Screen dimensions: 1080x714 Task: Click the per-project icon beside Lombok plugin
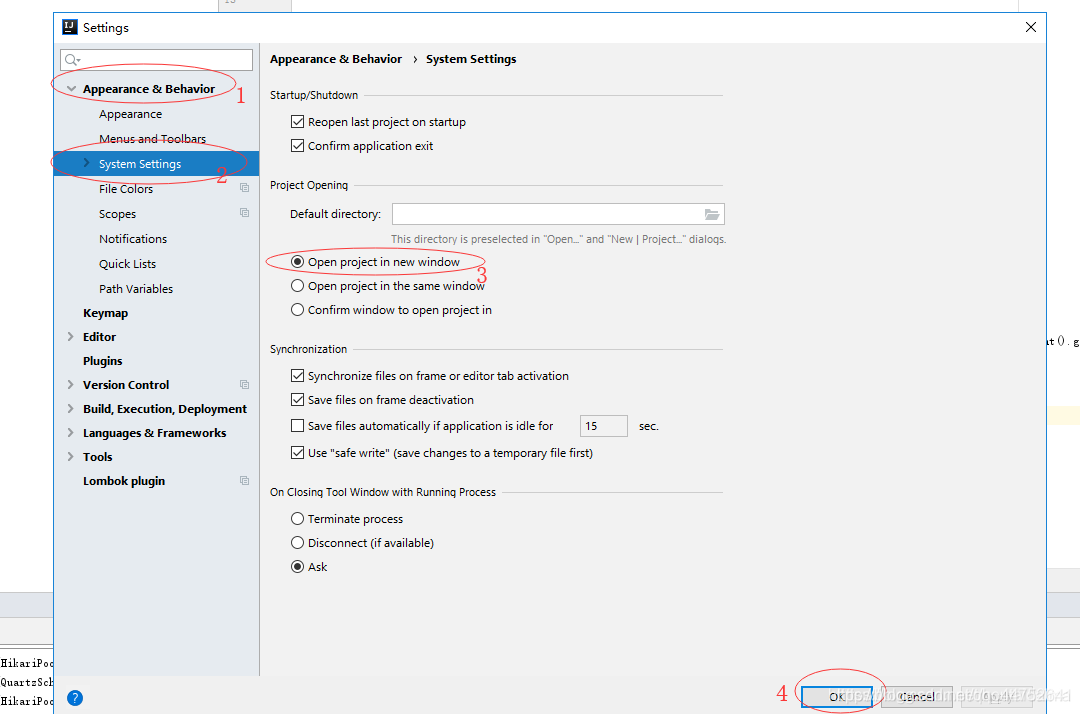(245, 481)
